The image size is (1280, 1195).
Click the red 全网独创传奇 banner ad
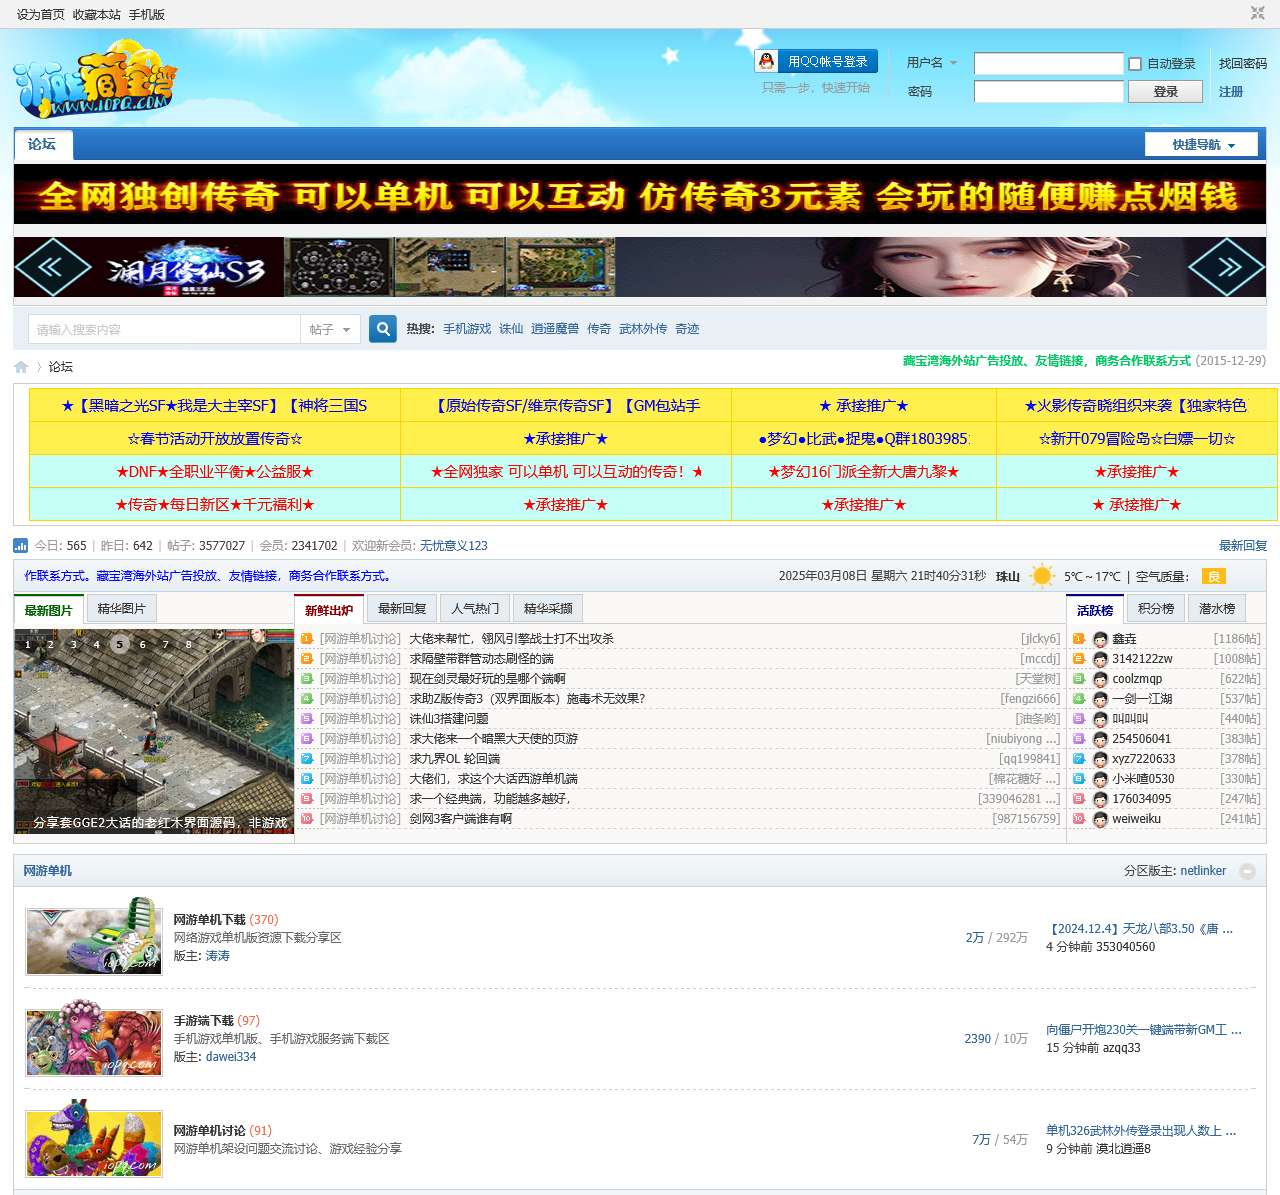click(640, 194)
